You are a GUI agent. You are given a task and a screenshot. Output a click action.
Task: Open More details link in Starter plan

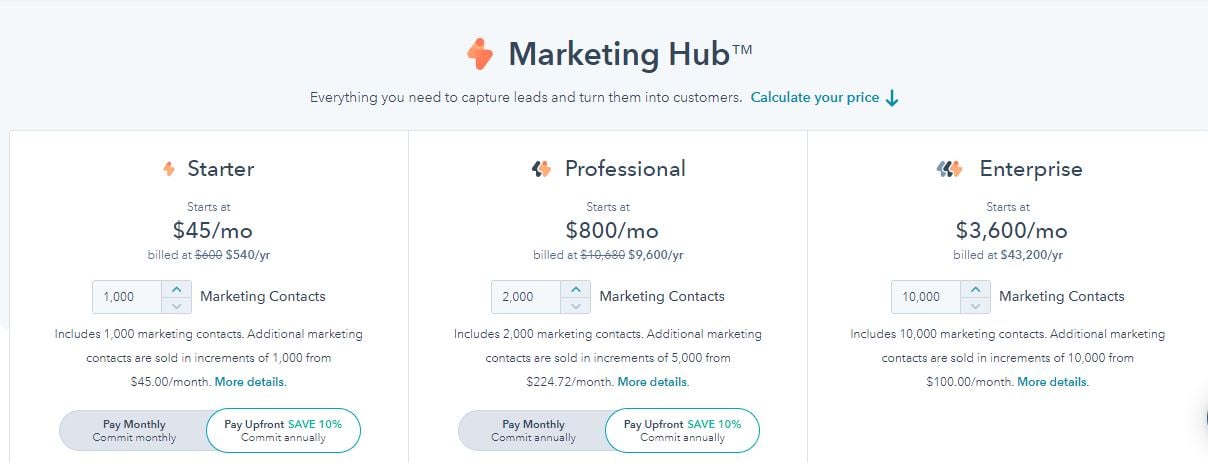249,382
